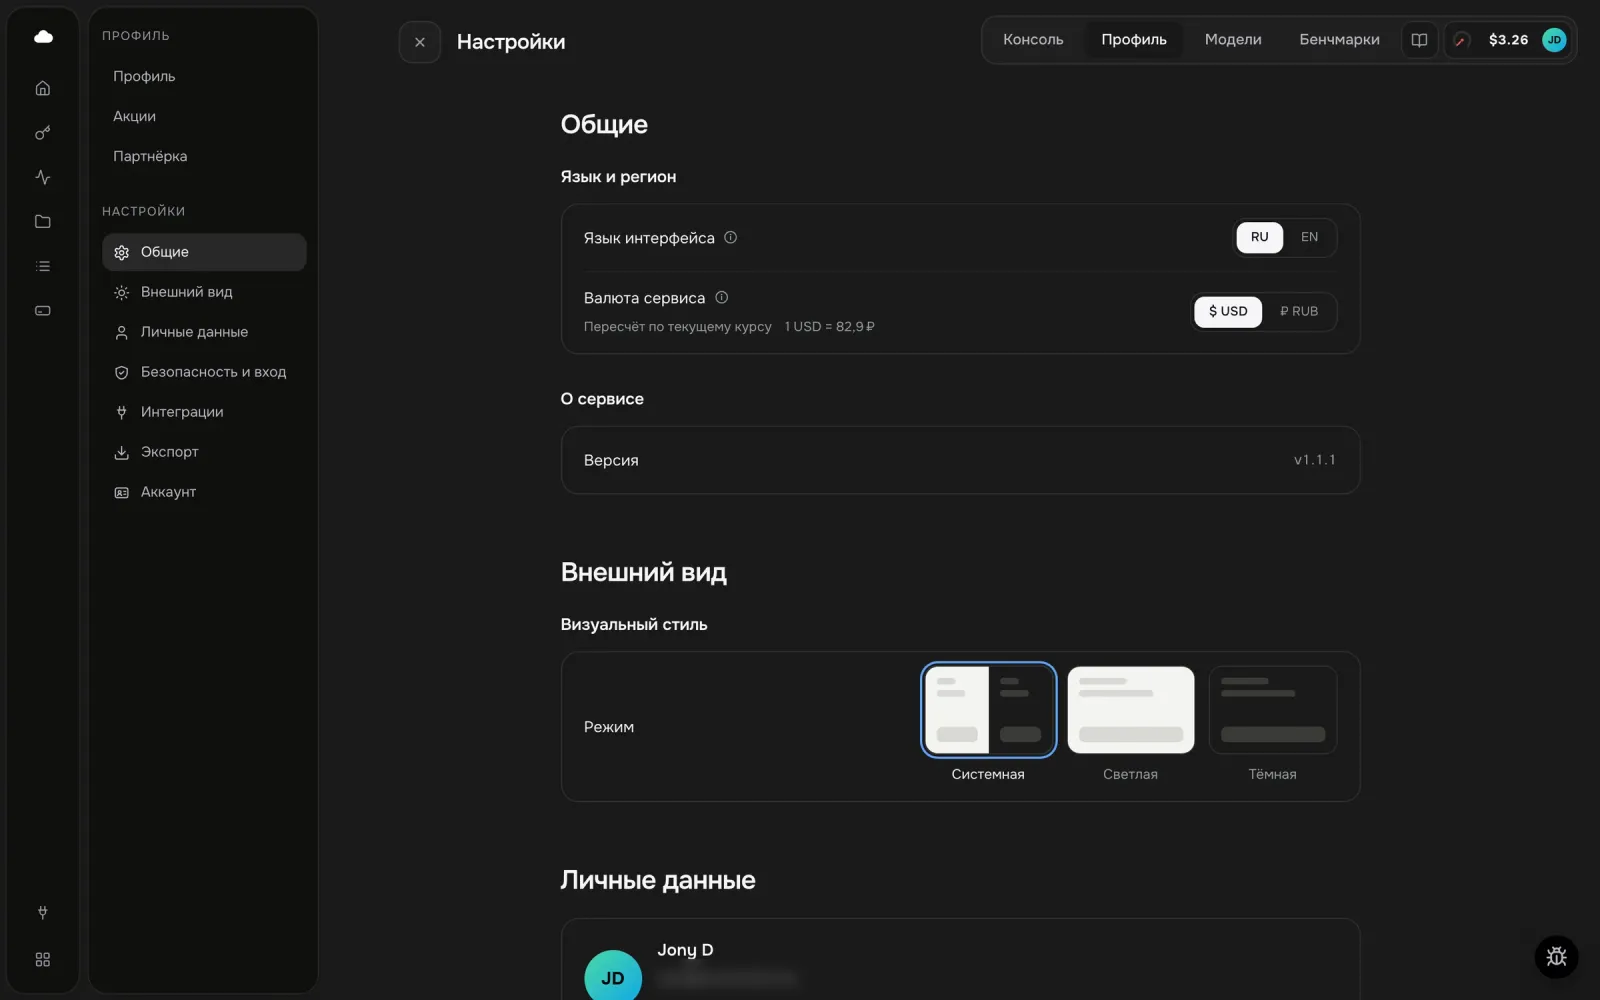1600x1000 pixels.
Task: Go to Интеграции settings
Action: [204, 412]
